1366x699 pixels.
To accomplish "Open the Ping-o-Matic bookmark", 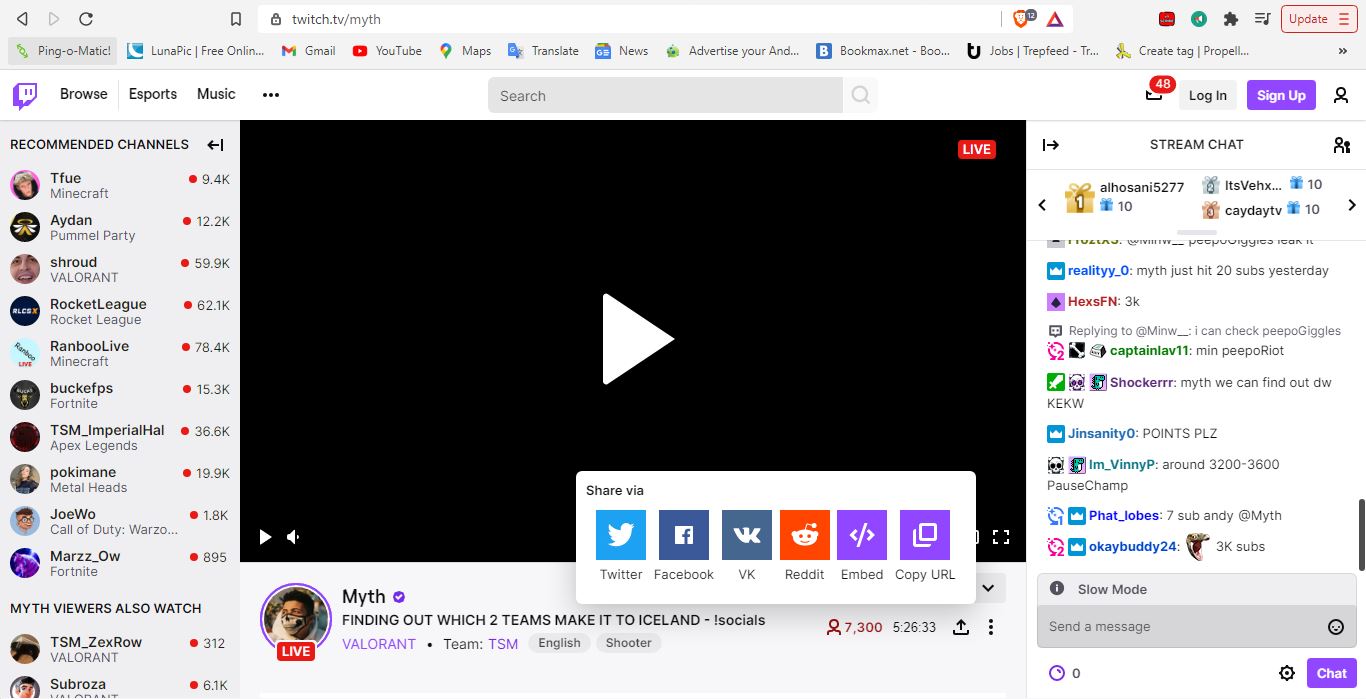I will (x=63, y=51).
